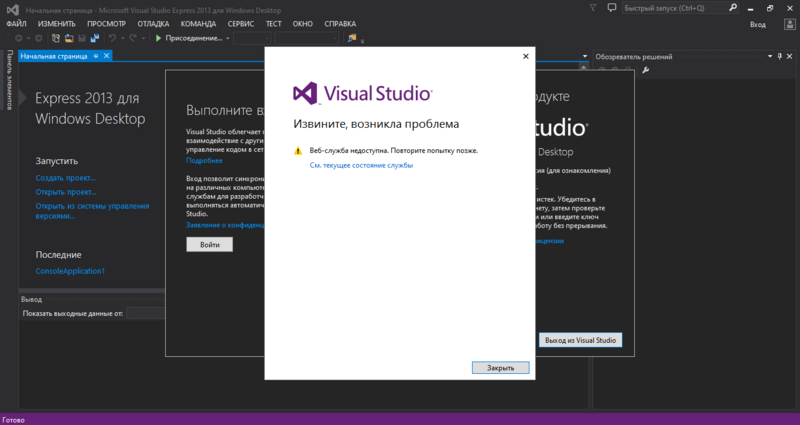Click Выход из Visual Studio button
Screen dimensions: 800x425
[x=581, y=340]
